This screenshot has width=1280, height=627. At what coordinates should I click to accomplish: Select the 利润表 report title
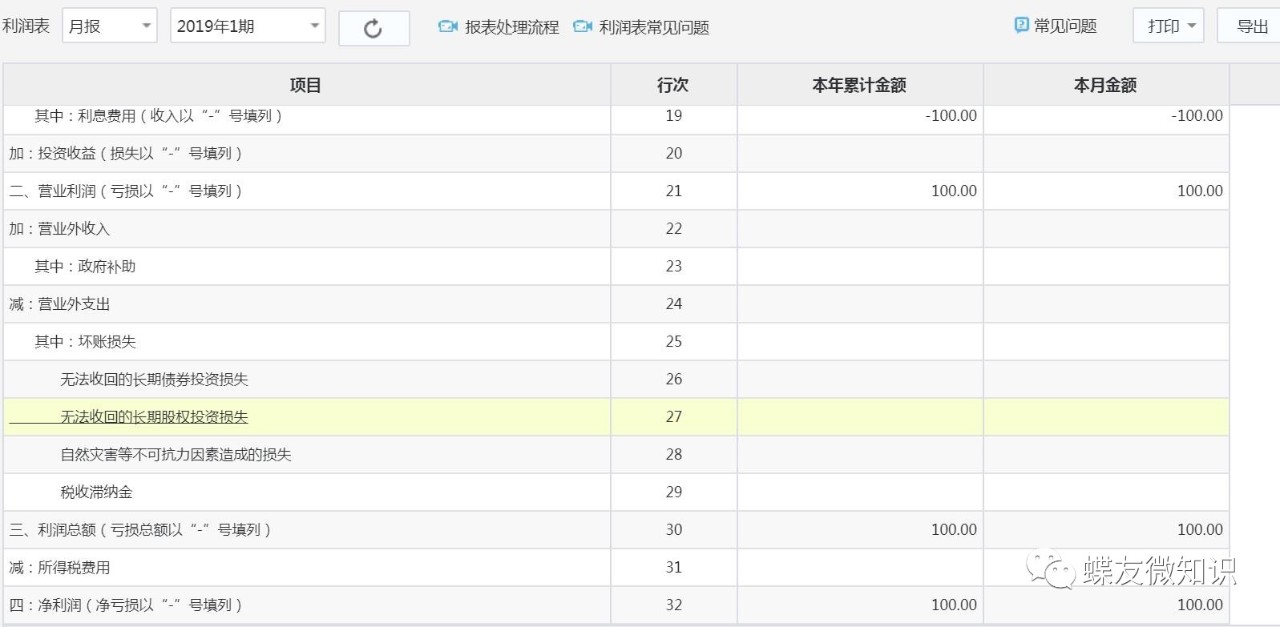click(24, 26)
